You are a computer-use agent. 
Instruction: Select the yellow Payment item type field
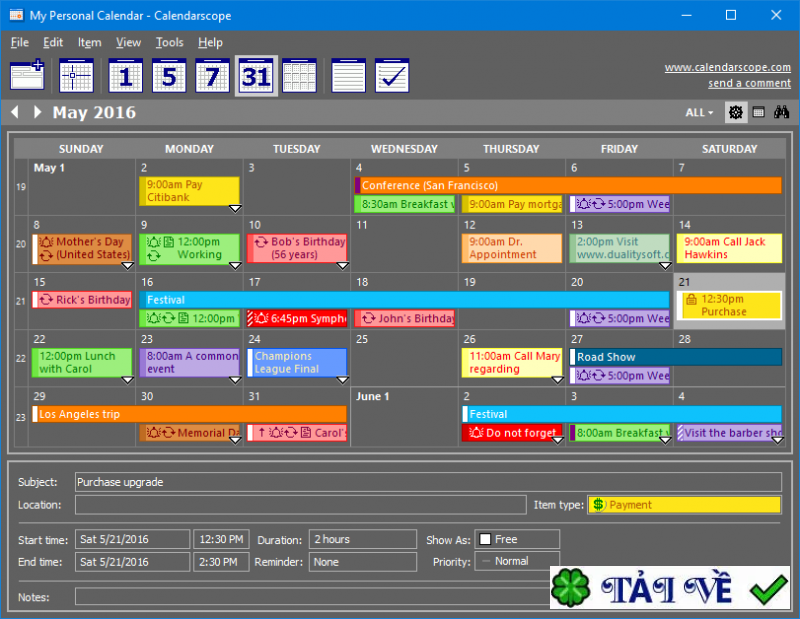click(684, 505)
